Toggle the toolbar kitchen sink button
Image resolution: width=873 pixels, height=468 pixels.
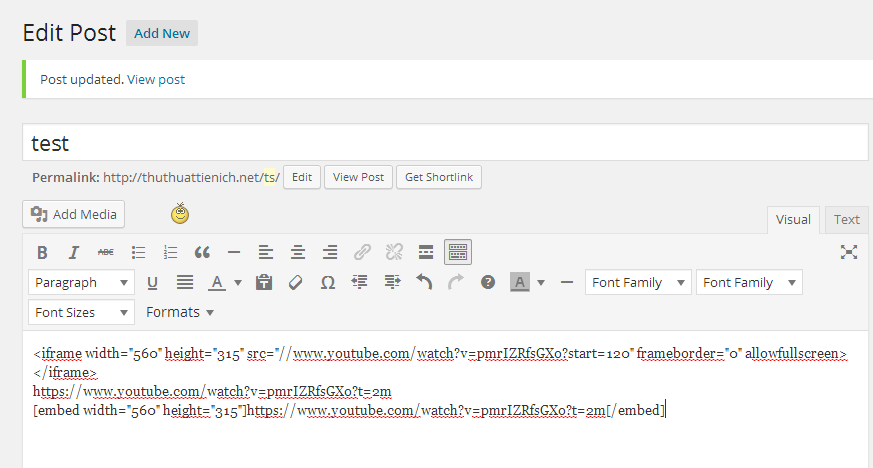tap(458, 252)
